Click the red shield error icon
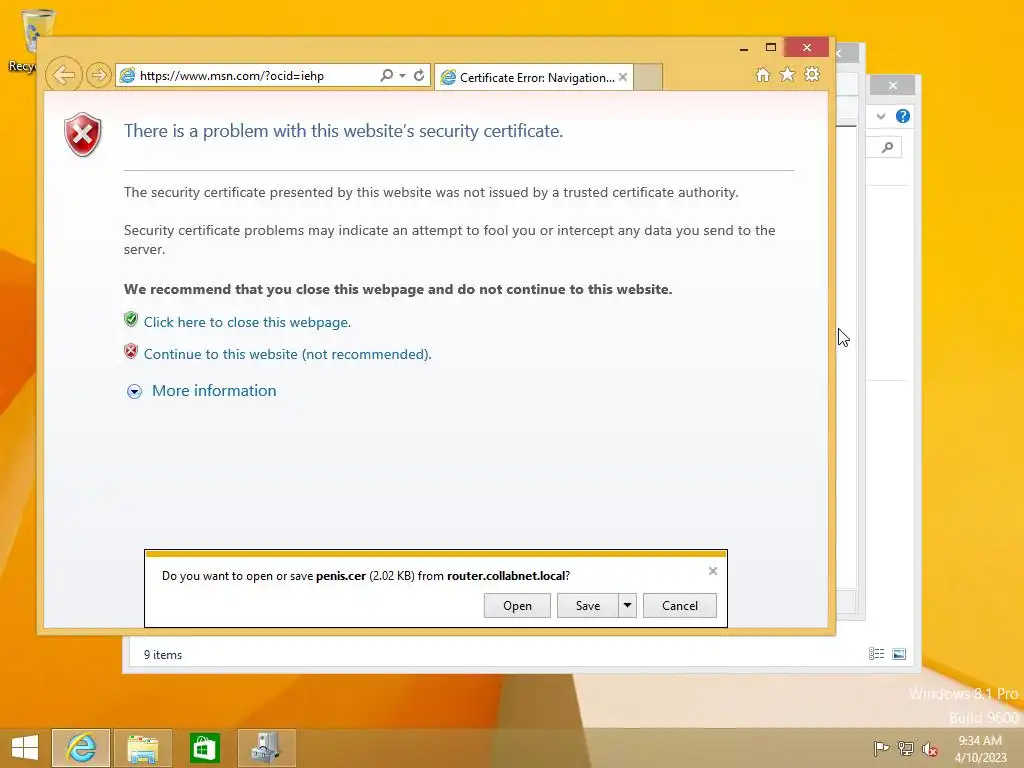This screenshot has height=768, width=1024. coord(82,135)
